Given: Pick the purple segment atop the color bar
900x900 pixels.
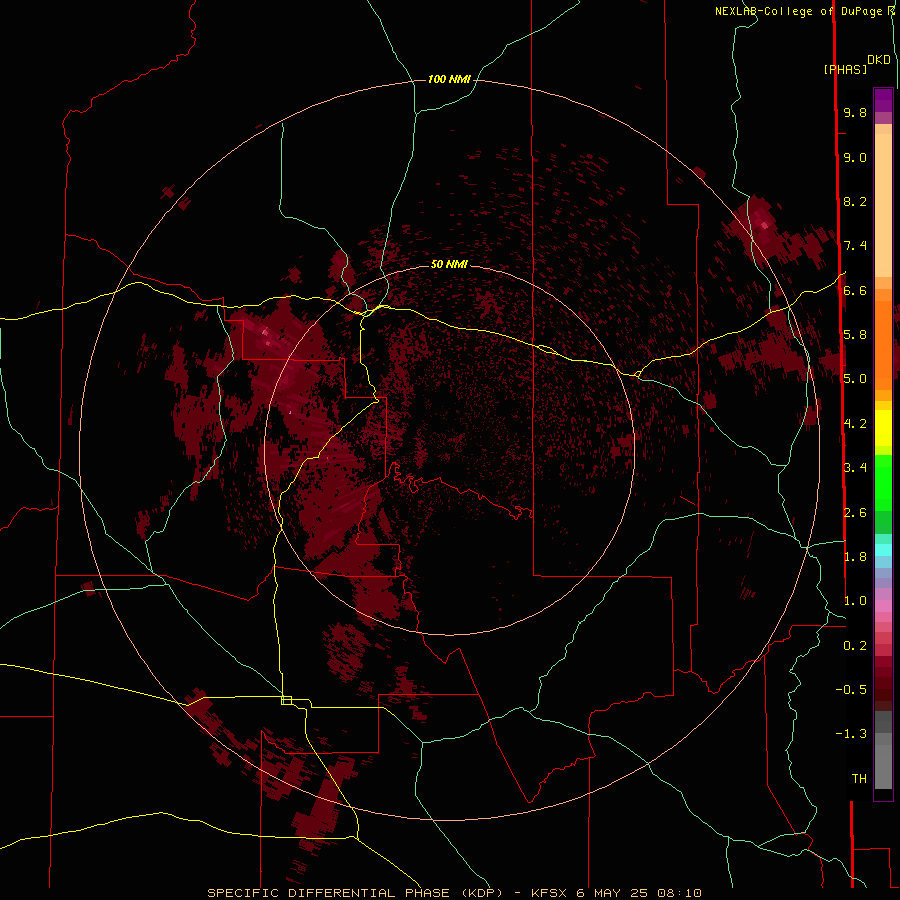Looking at the screenshot, I should pos(883,100).
